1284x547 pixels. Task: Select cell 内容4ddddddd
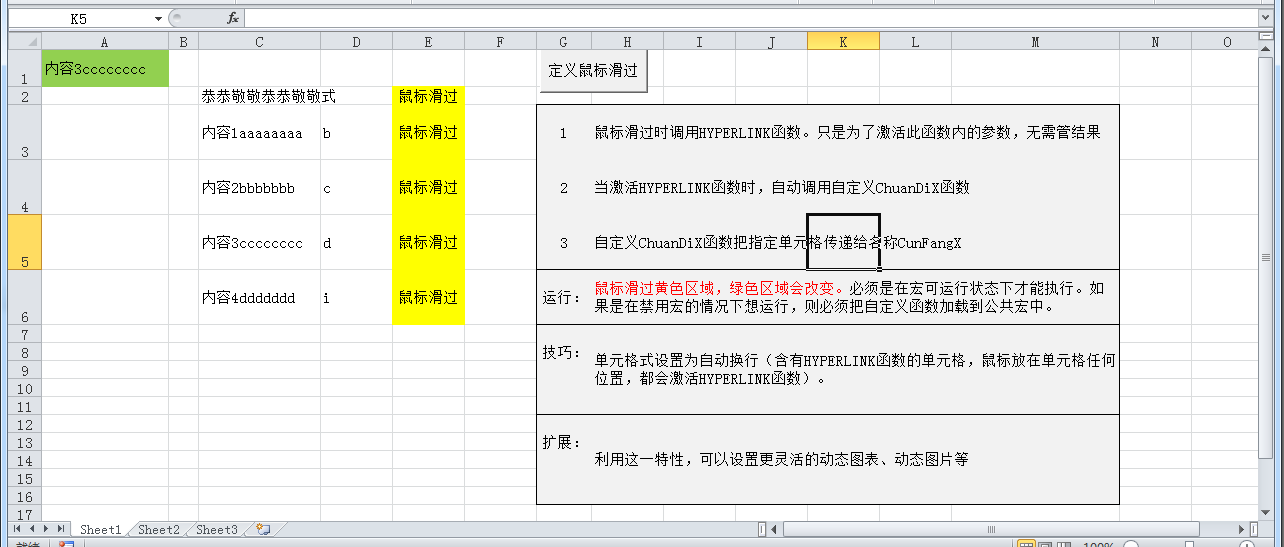[259, 297]
